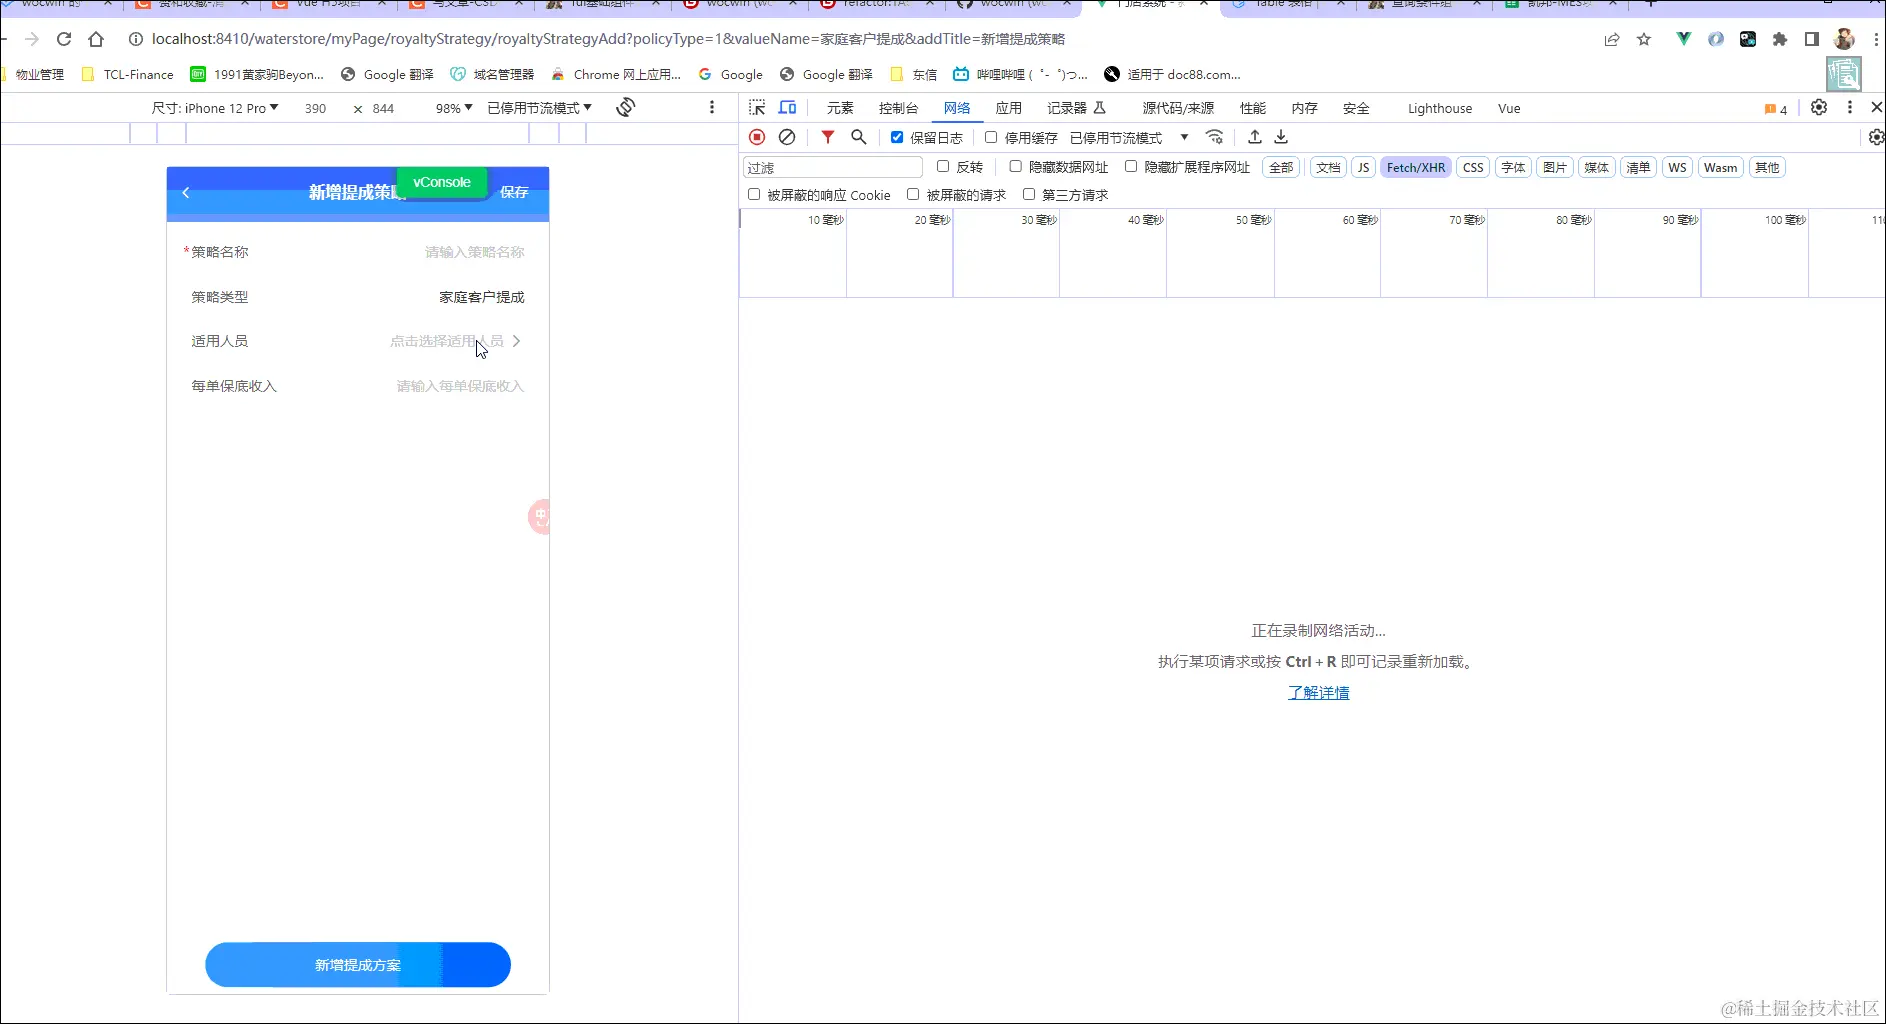Image resolution: width=1886 pixels, height=1024 pixels.
Task: Uncheck the 保留日志 checkbox
Action: (897, 137)
